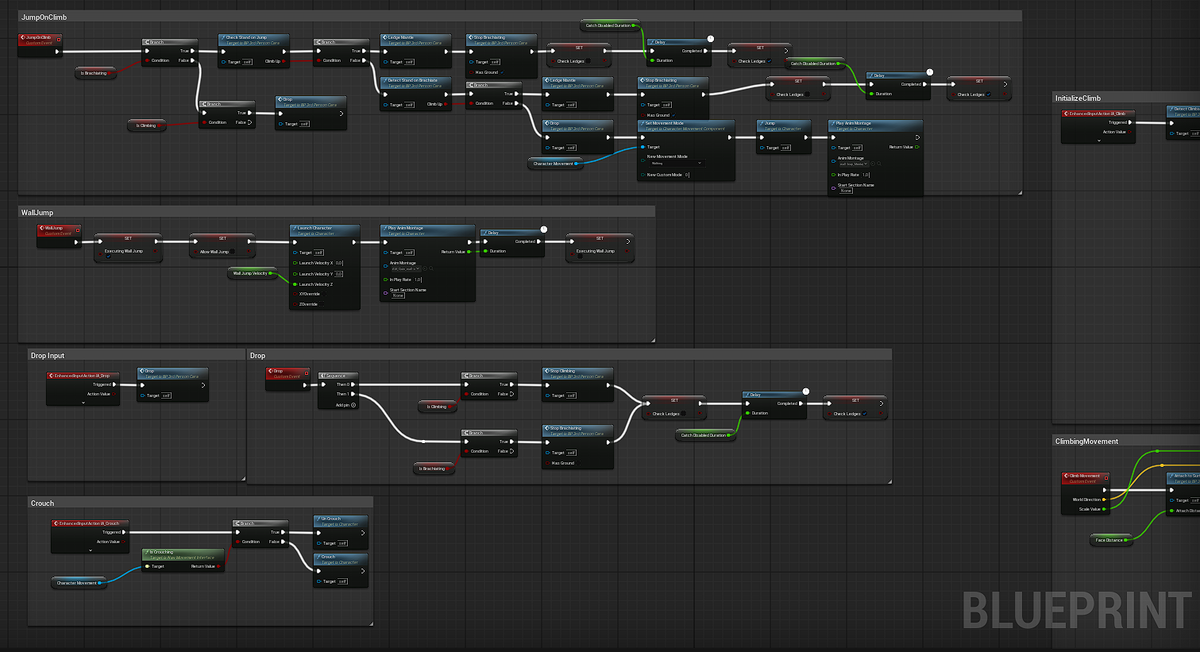Expand the EnhancedInputAction IA_Crouch node's extra pins
The image size is (1200, 652).
91,549
